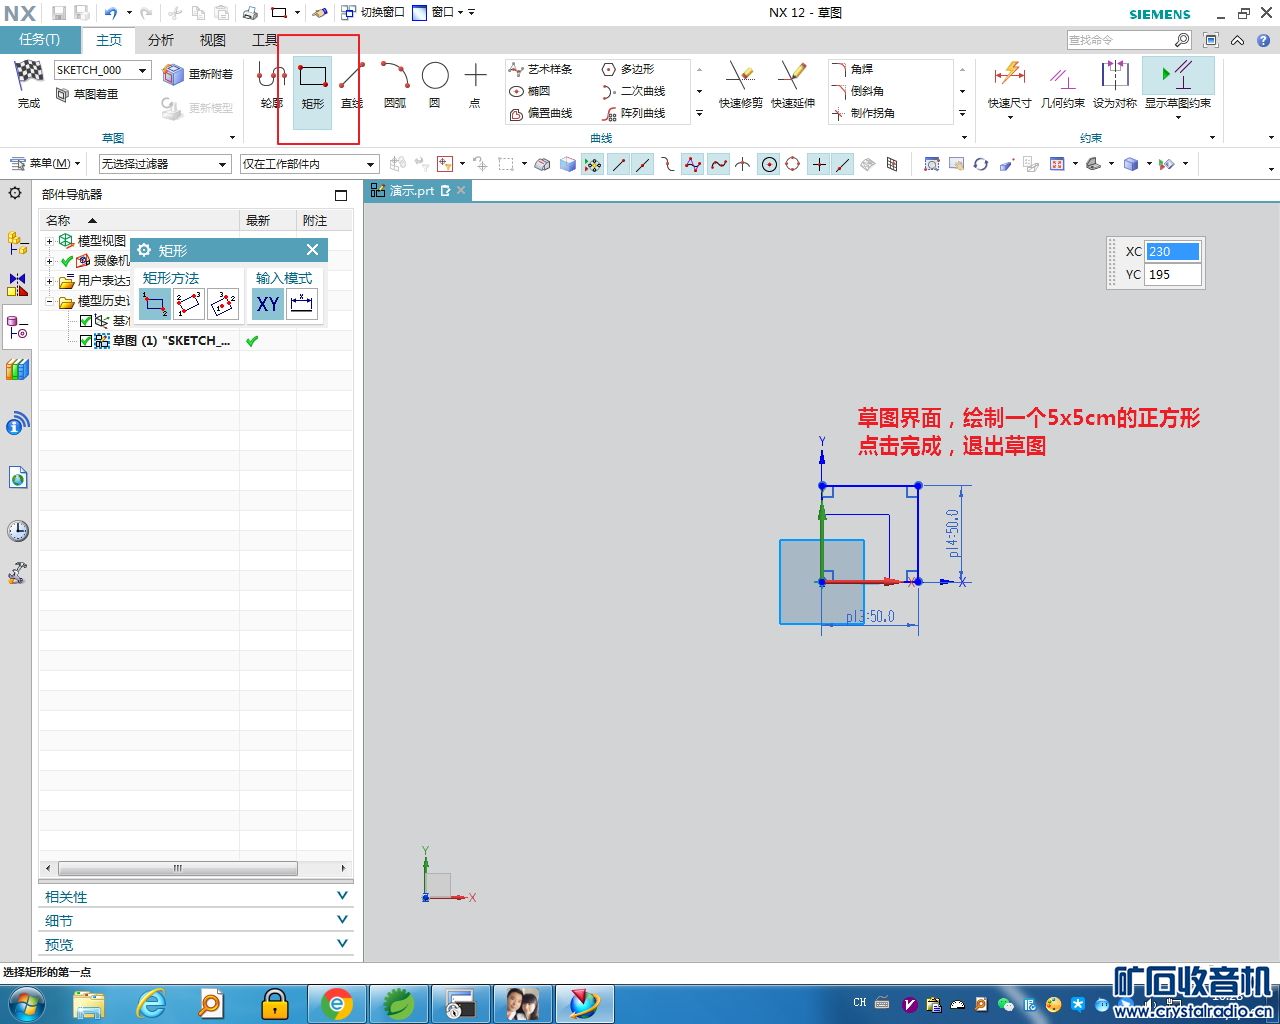Choose the 多边形 polygon tool
Image resolution: width=1280 pixels, height=1024 pixels.
pyautogui.click(x=628, y=69)
